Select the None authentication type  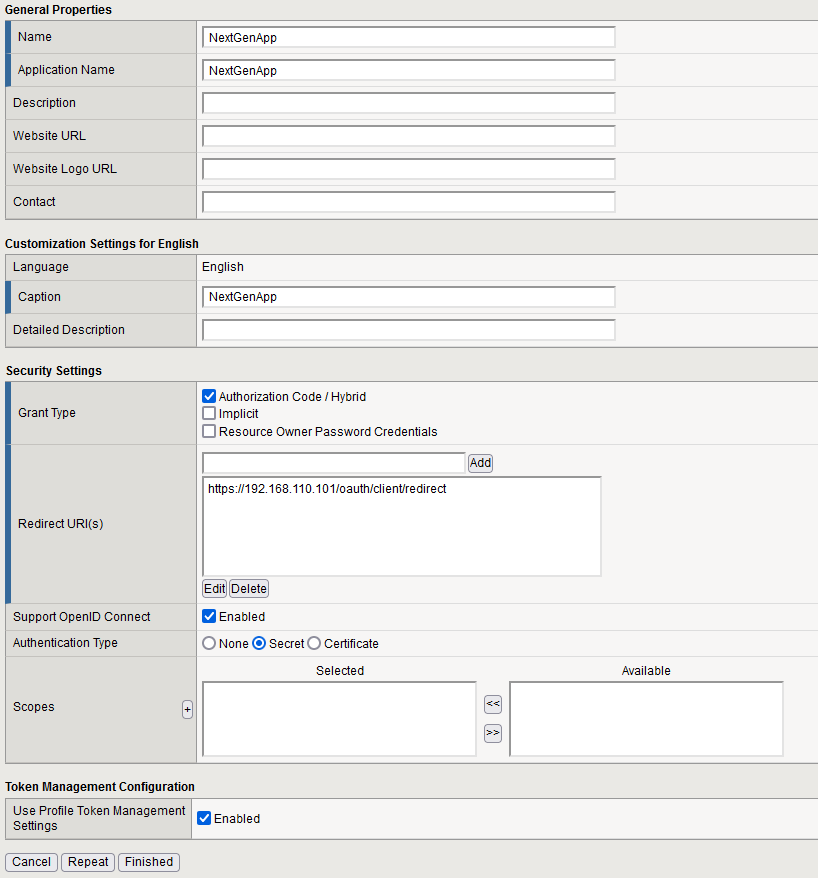point(207,643)
